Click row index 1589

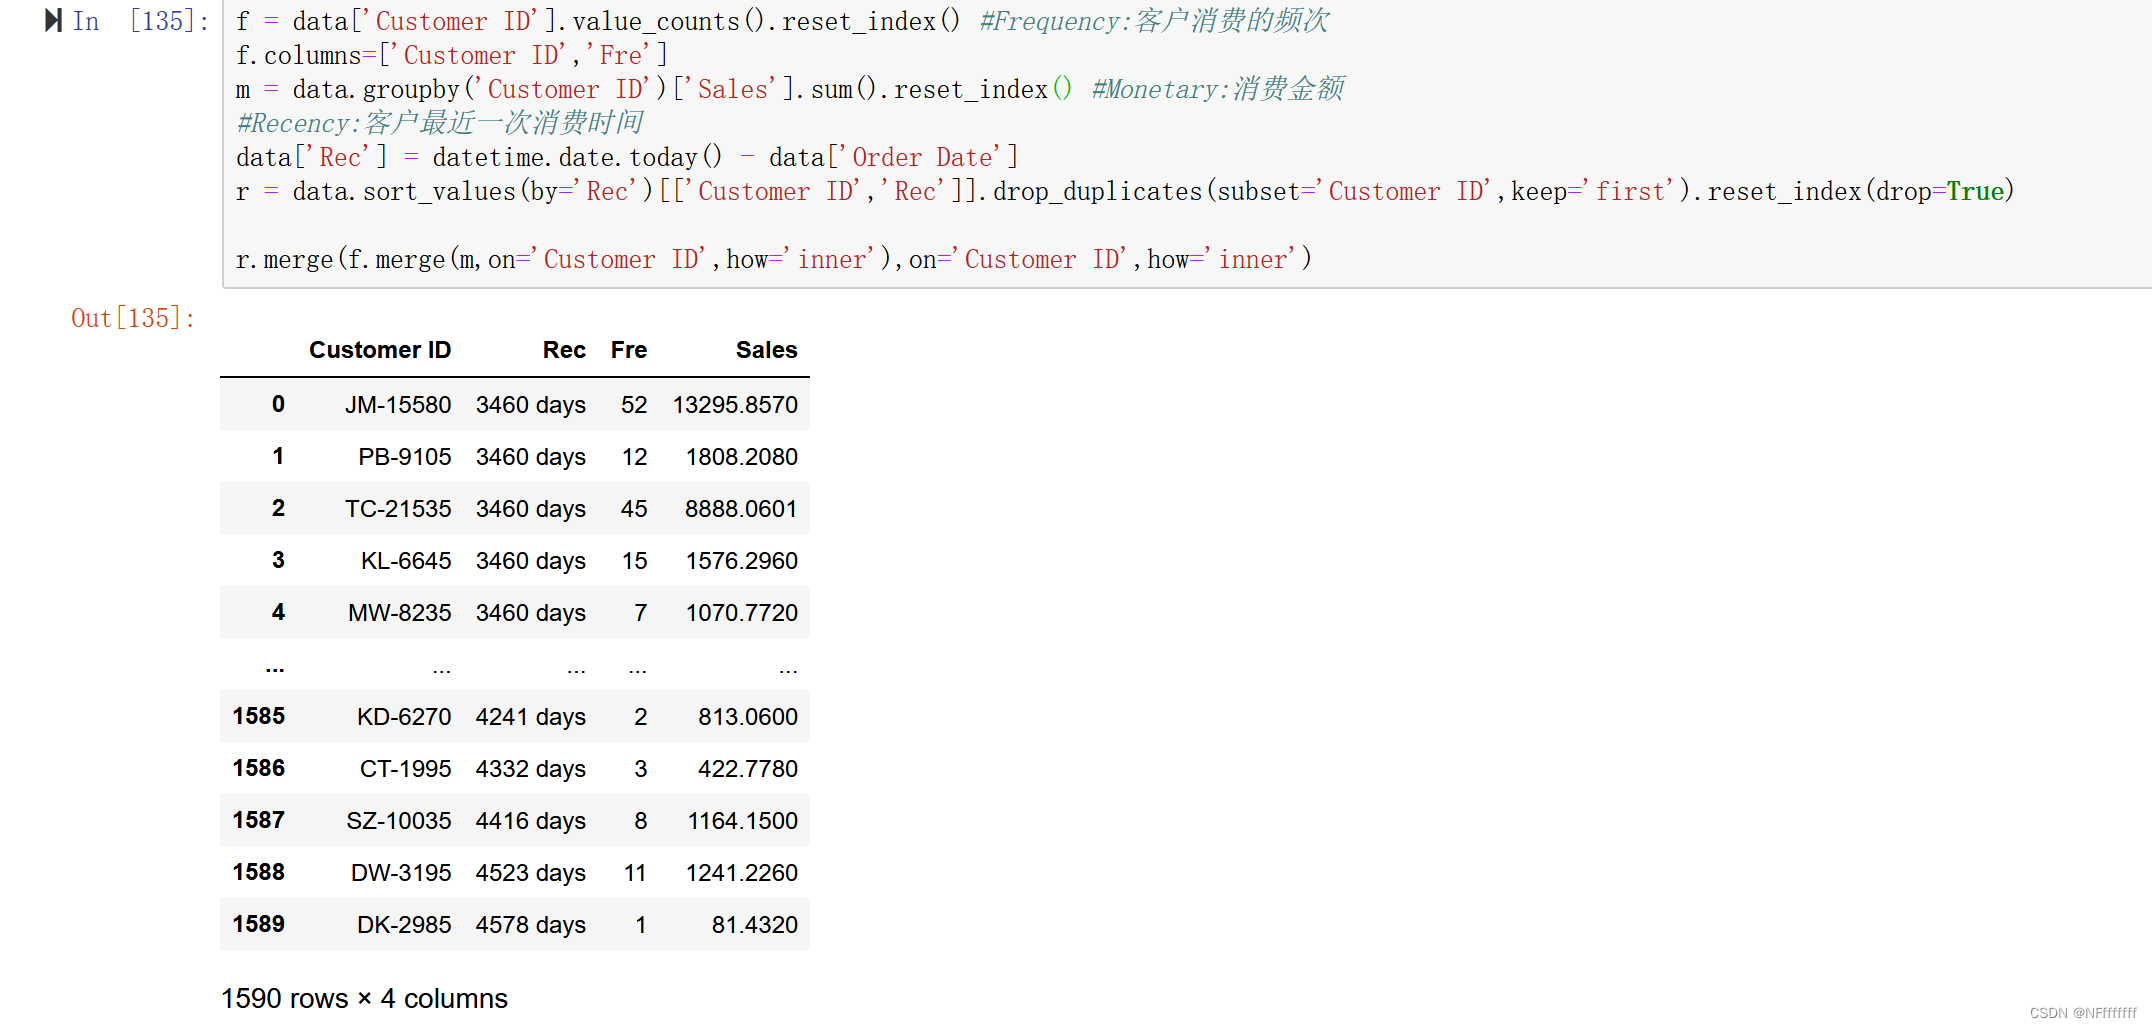(x=259, y=924)
